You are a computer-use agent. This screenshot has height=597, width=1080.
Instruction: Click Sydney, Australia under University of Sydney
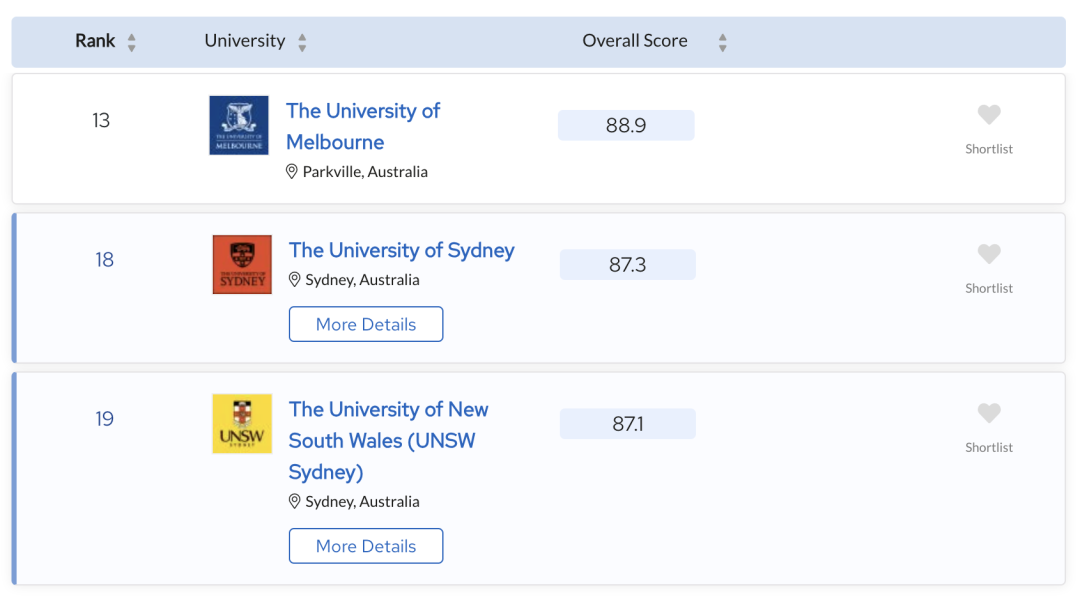tap(362, 280)
